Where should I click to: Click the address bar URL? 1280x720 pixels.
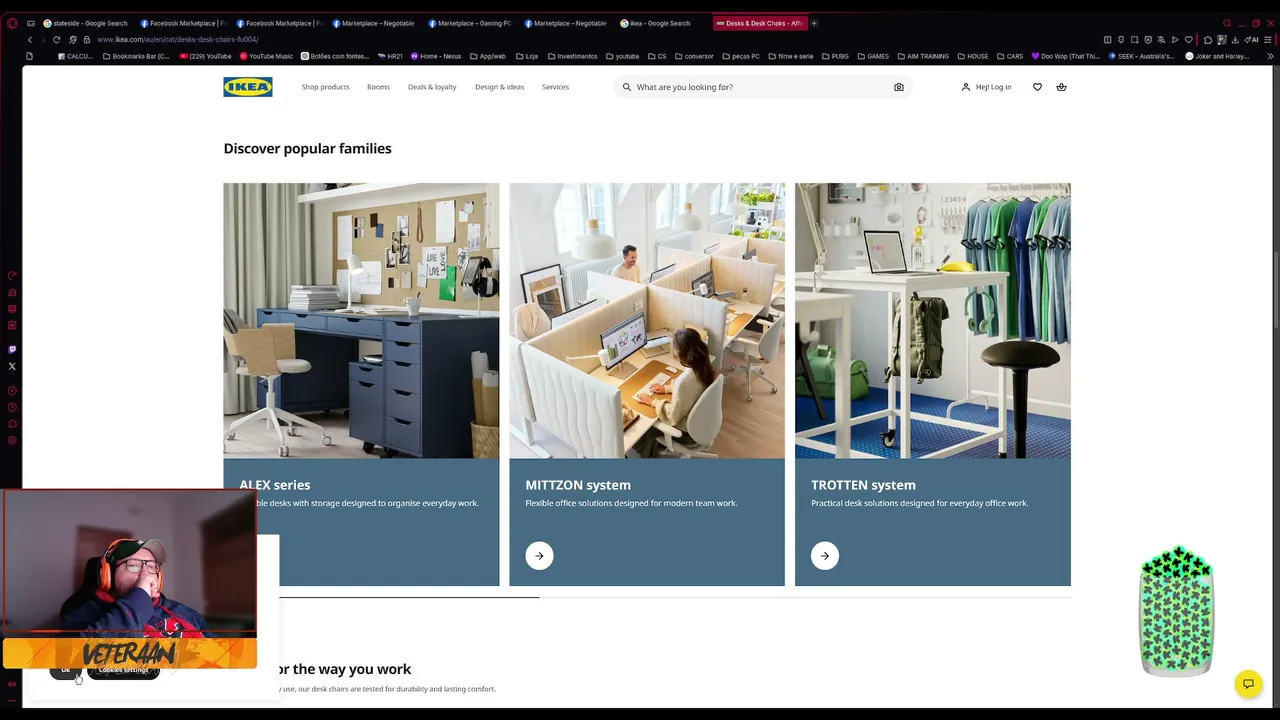point(178,40)
